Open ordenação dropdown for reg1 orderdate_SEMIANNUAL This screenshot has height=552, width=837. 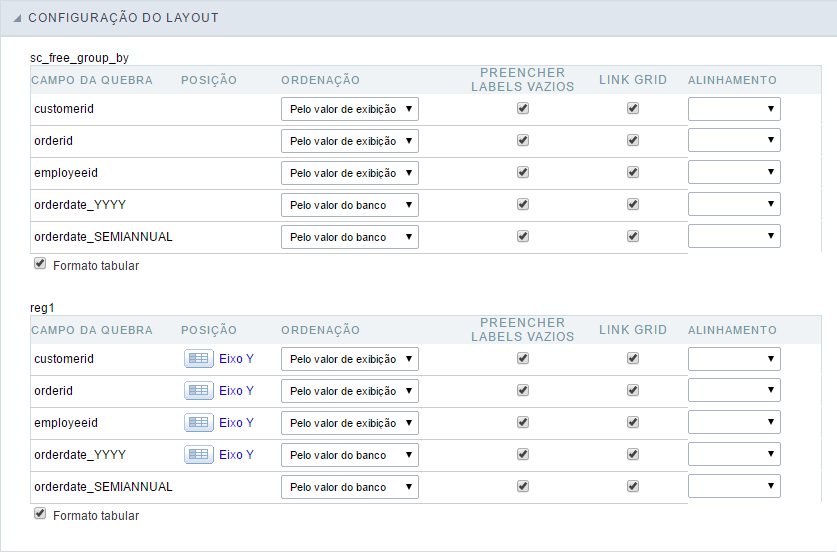pos(350,487)
